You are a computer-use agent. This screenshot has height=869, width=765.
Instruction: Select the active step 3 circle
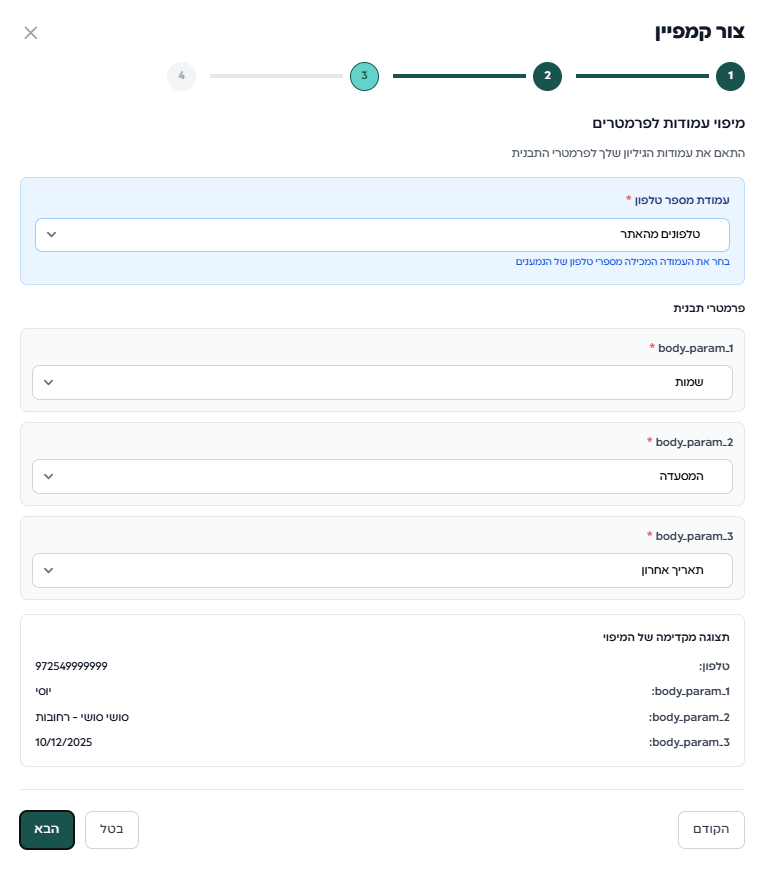[364, 76]
